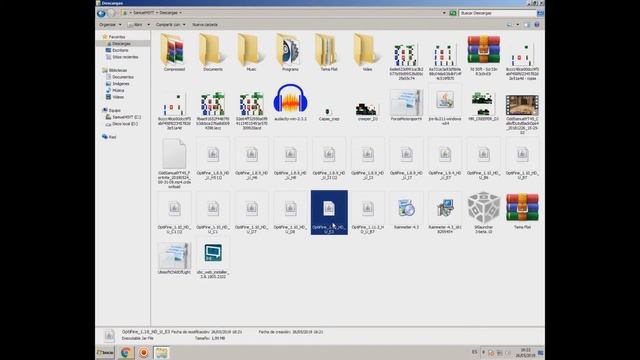Change the view with the view icon
The image size is (640, 360).
coord(509,24)
